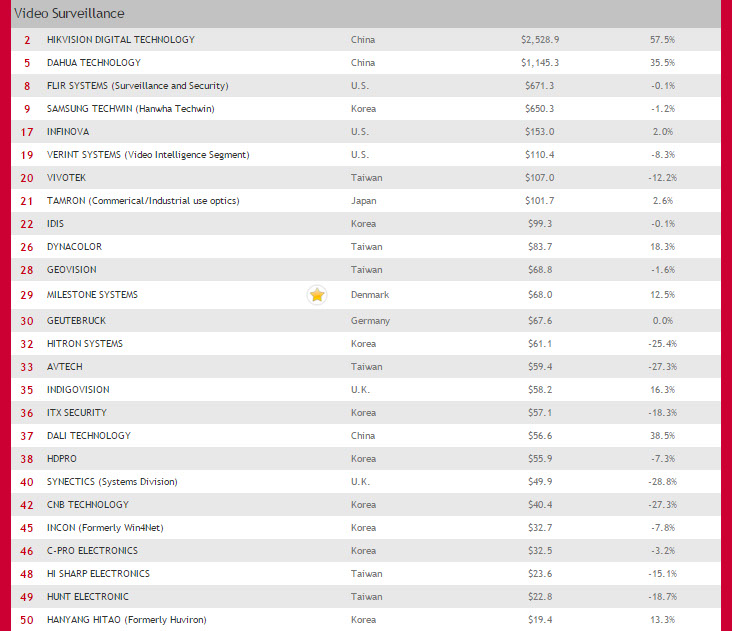This screenshot has height=631, width=732.
Task: Open the Verint Systems Video Intelligence entry
Action: (x=148, y=155)
